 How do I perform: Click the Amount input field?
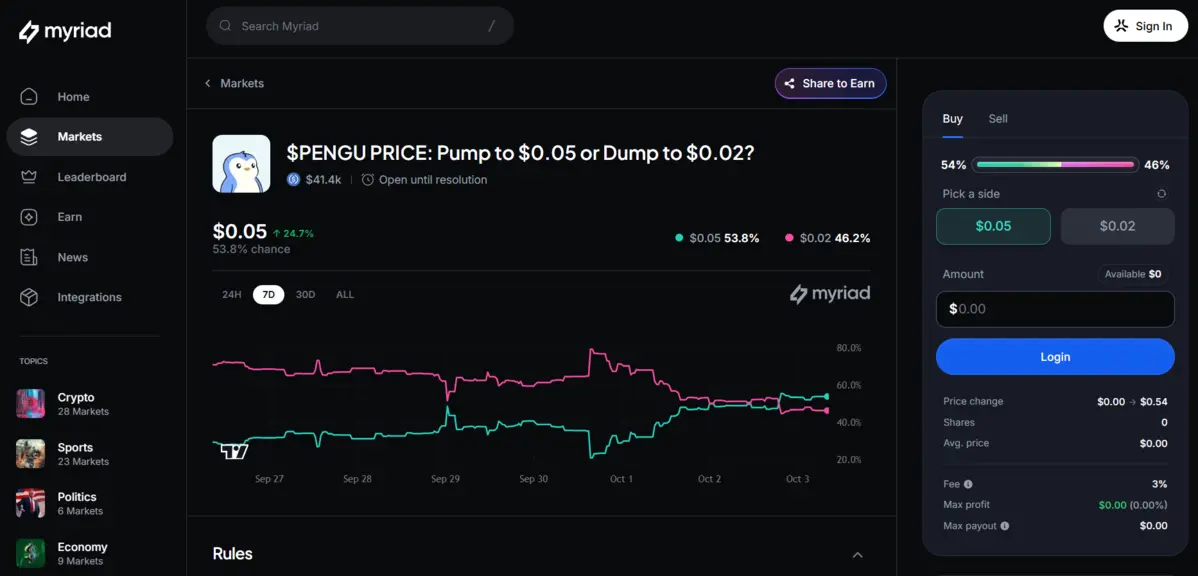pyautogui.click(x=1055, y=309)
